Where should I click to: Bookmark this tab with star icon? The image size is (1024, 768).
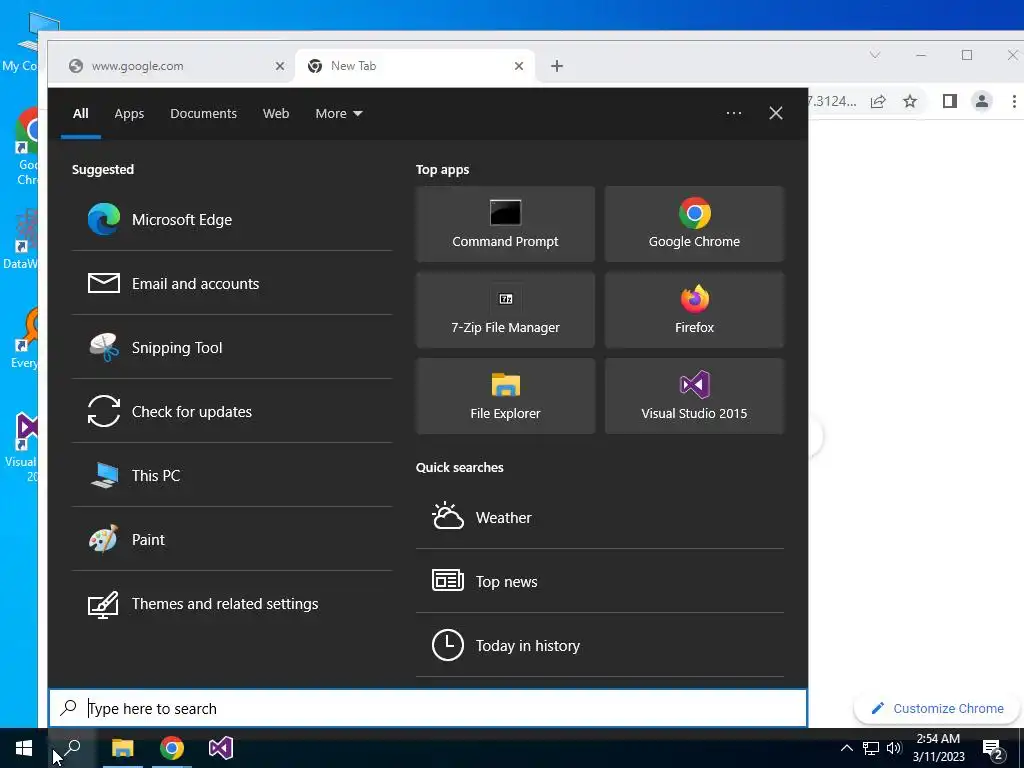[x=910, y=101]
